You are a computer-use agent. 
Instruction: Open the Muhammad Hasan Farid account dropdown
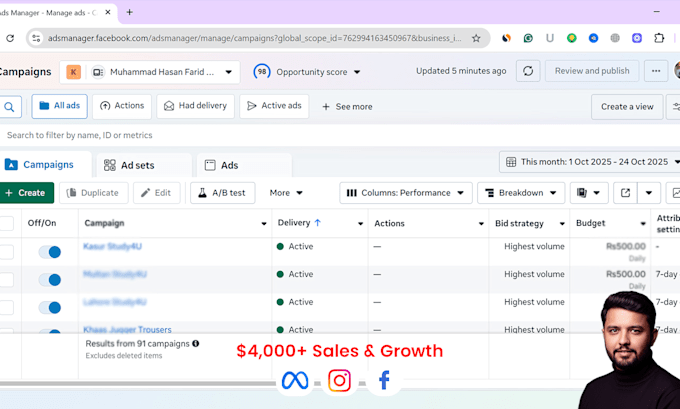150,72
